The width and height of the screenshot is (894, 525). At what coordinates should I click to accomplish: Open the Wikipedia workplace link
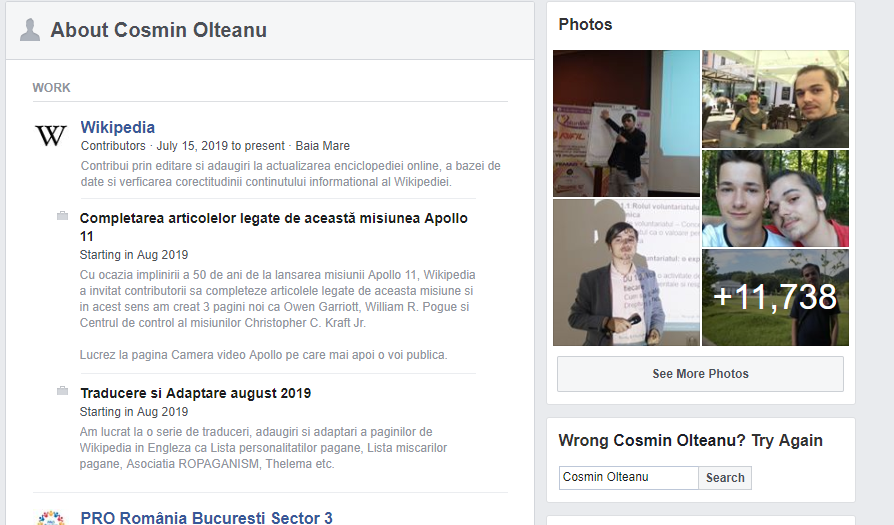(x=117, y=127)
